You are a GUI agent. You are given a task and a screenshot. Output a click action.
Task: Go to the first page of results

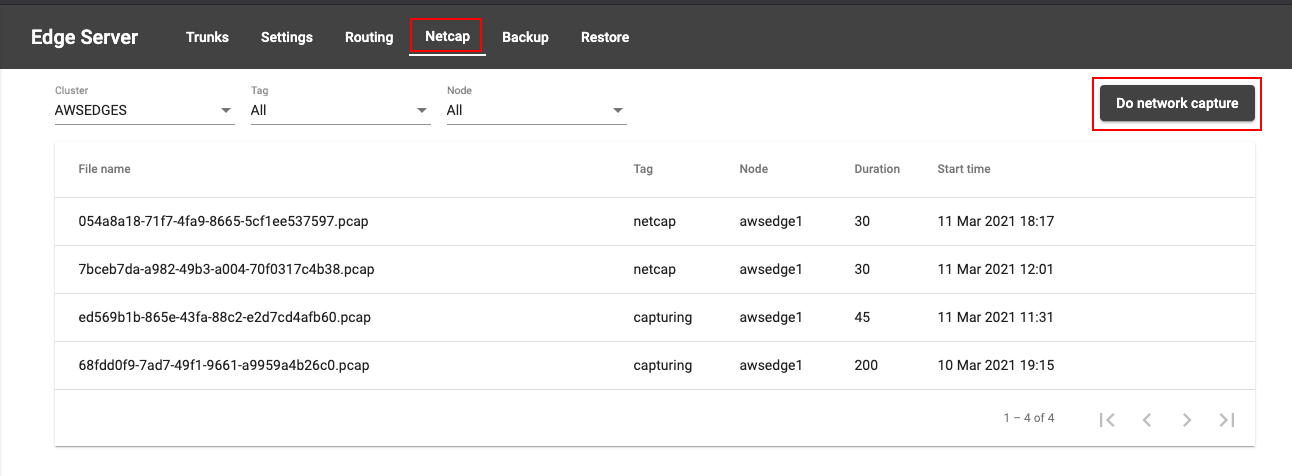pos(1107,420)
